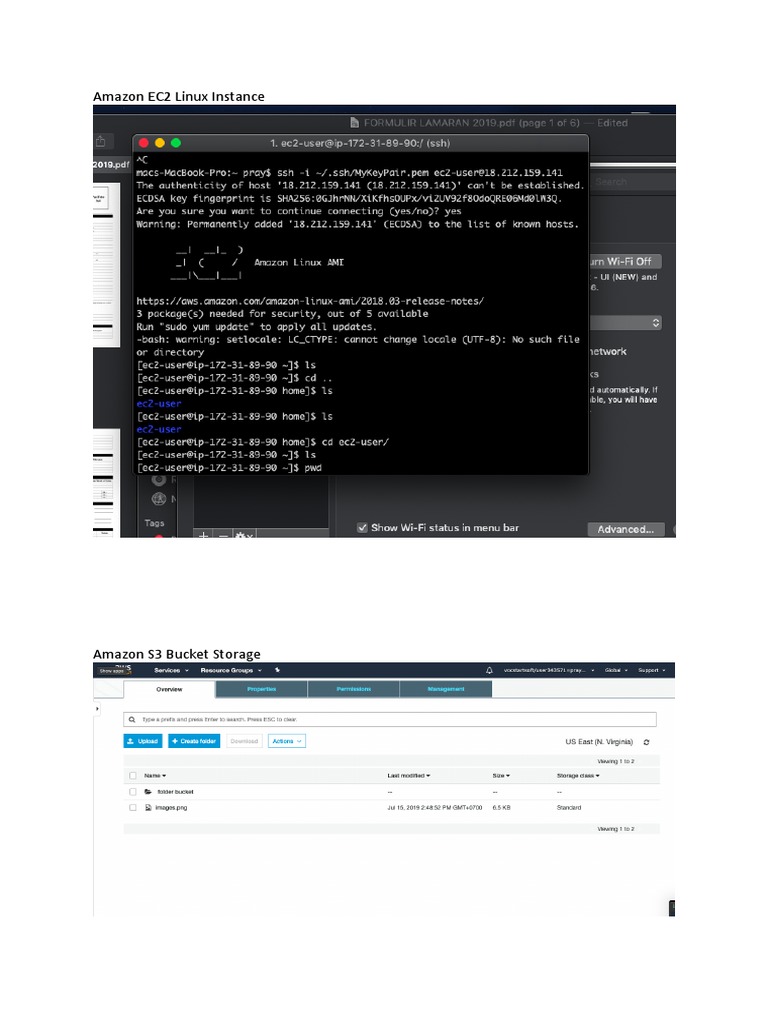Screen dimensions: 768x1024
Task: Click the US East (N. Virginia) region label
Action: (599, 742)
